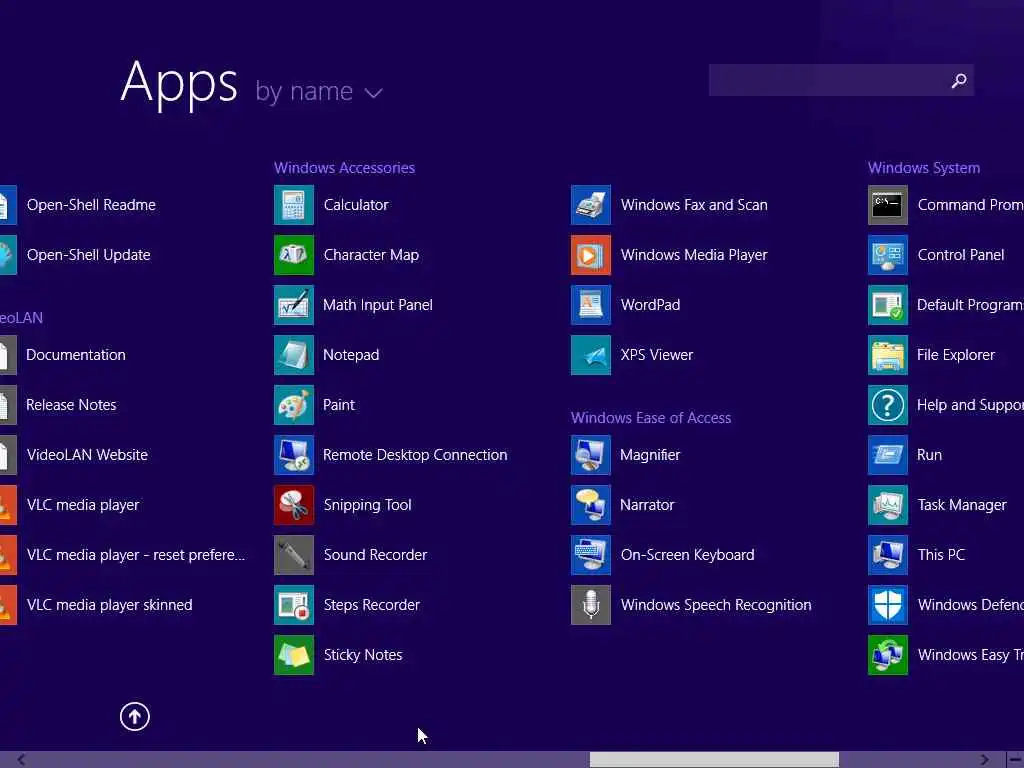Open the Default Programs icon
The height and width of the screenshot is (768, 1024).
click(888, 305)
